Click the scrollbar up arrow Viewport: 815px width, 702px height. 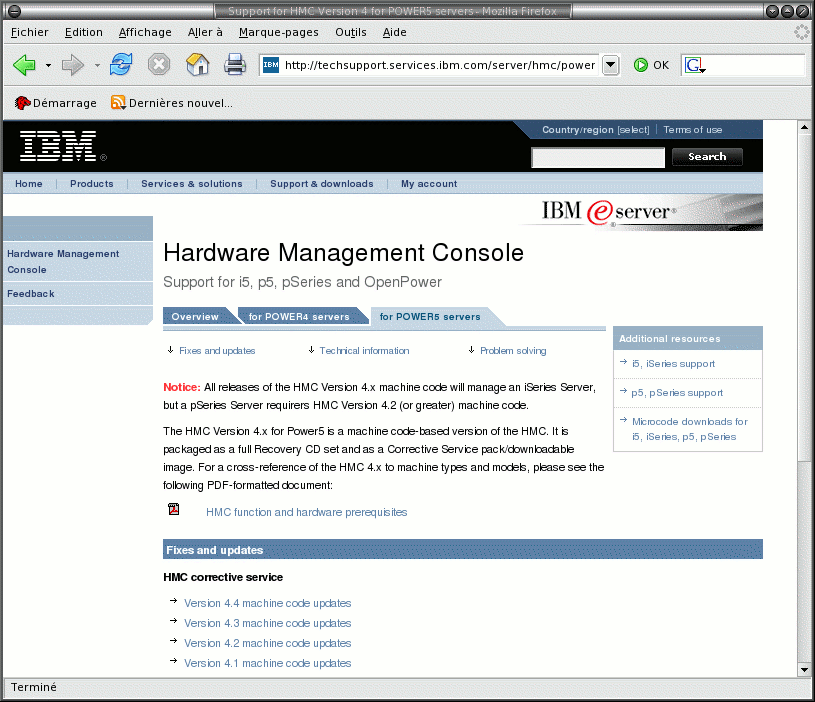coord(804,127)
